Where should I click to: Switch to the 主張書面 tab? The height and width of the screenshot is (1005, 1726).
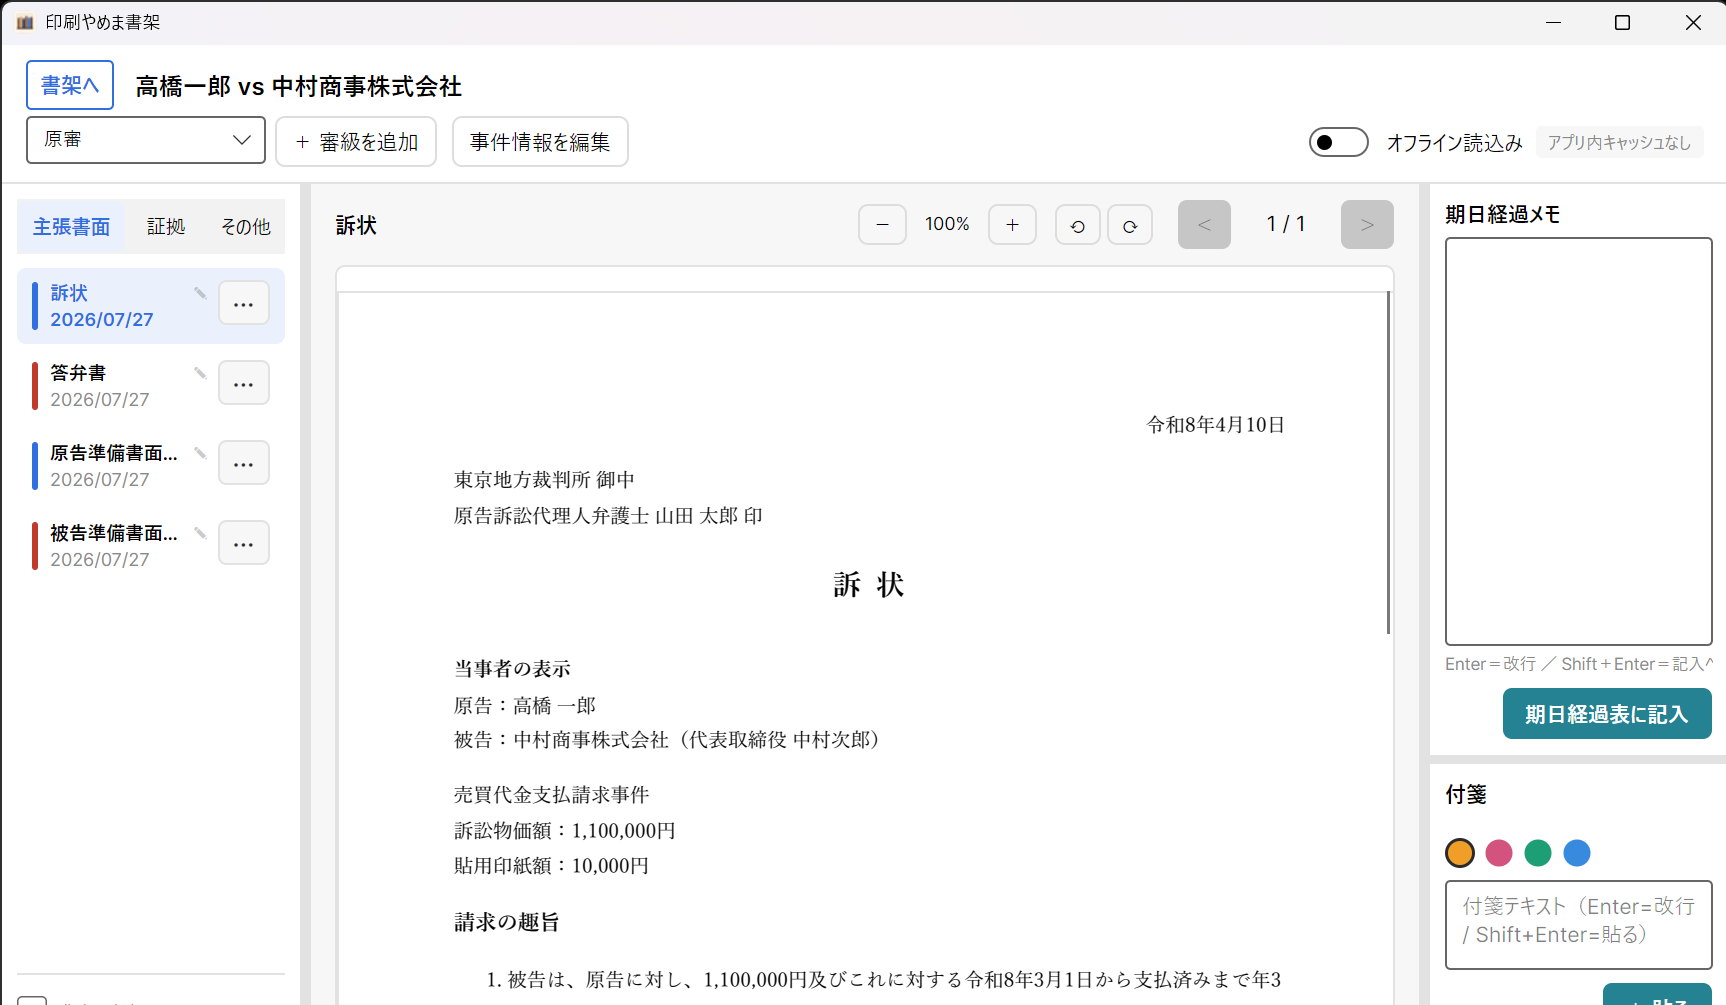point(71,227)
